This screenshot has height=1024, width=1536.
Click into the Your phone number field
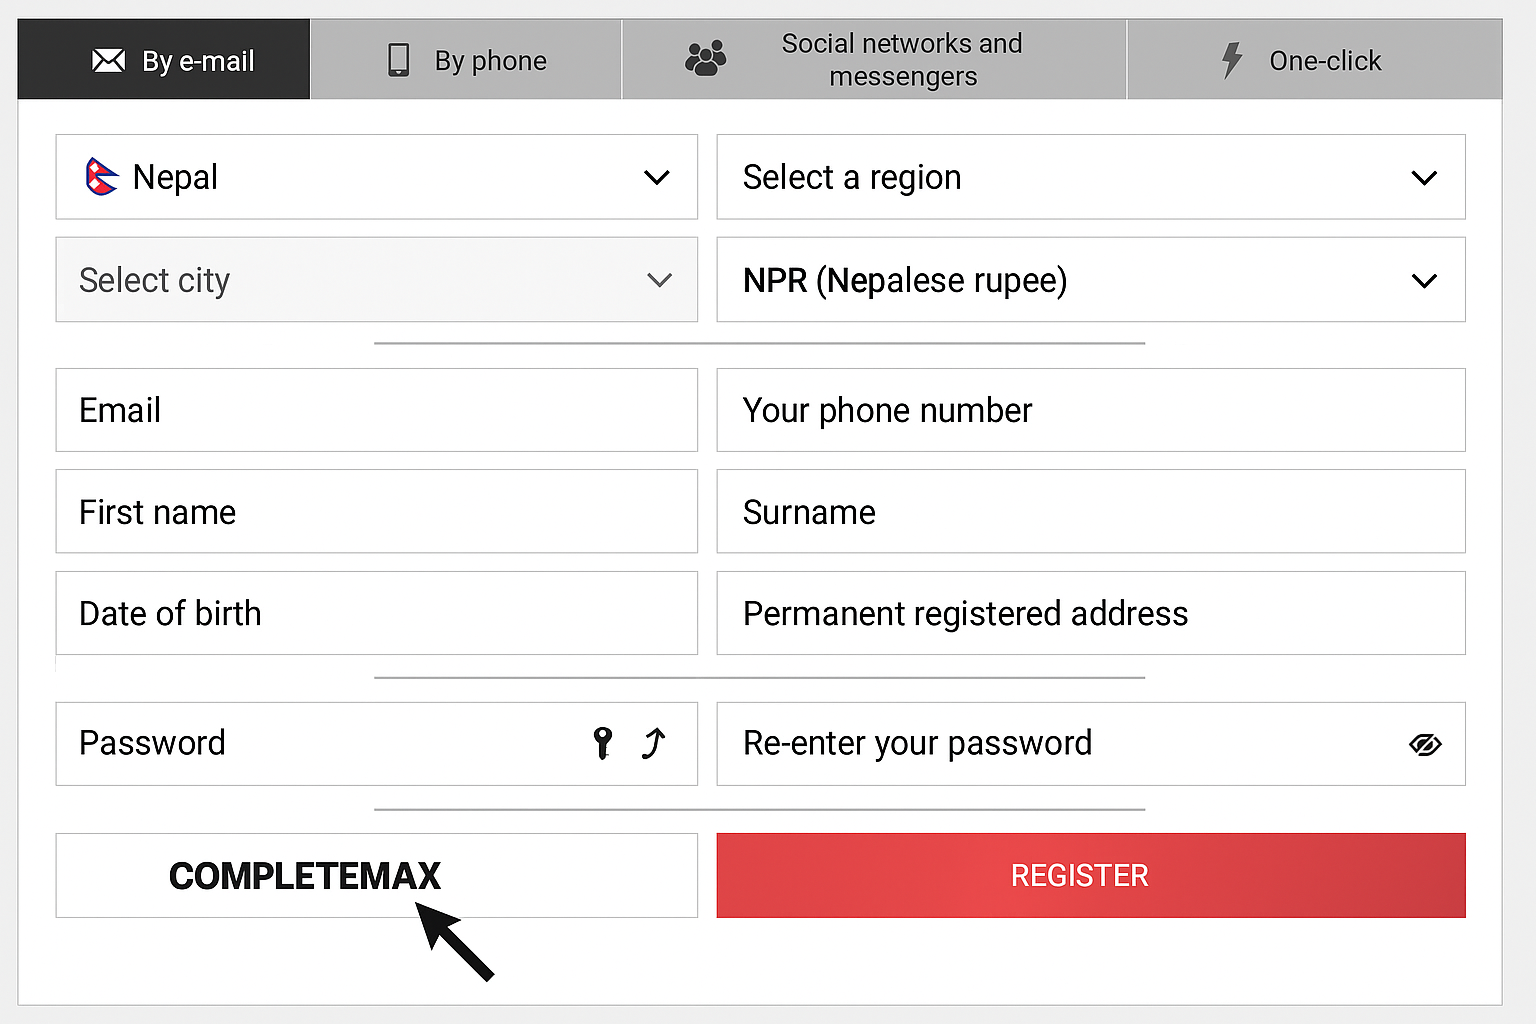[x=1090, y=410]
